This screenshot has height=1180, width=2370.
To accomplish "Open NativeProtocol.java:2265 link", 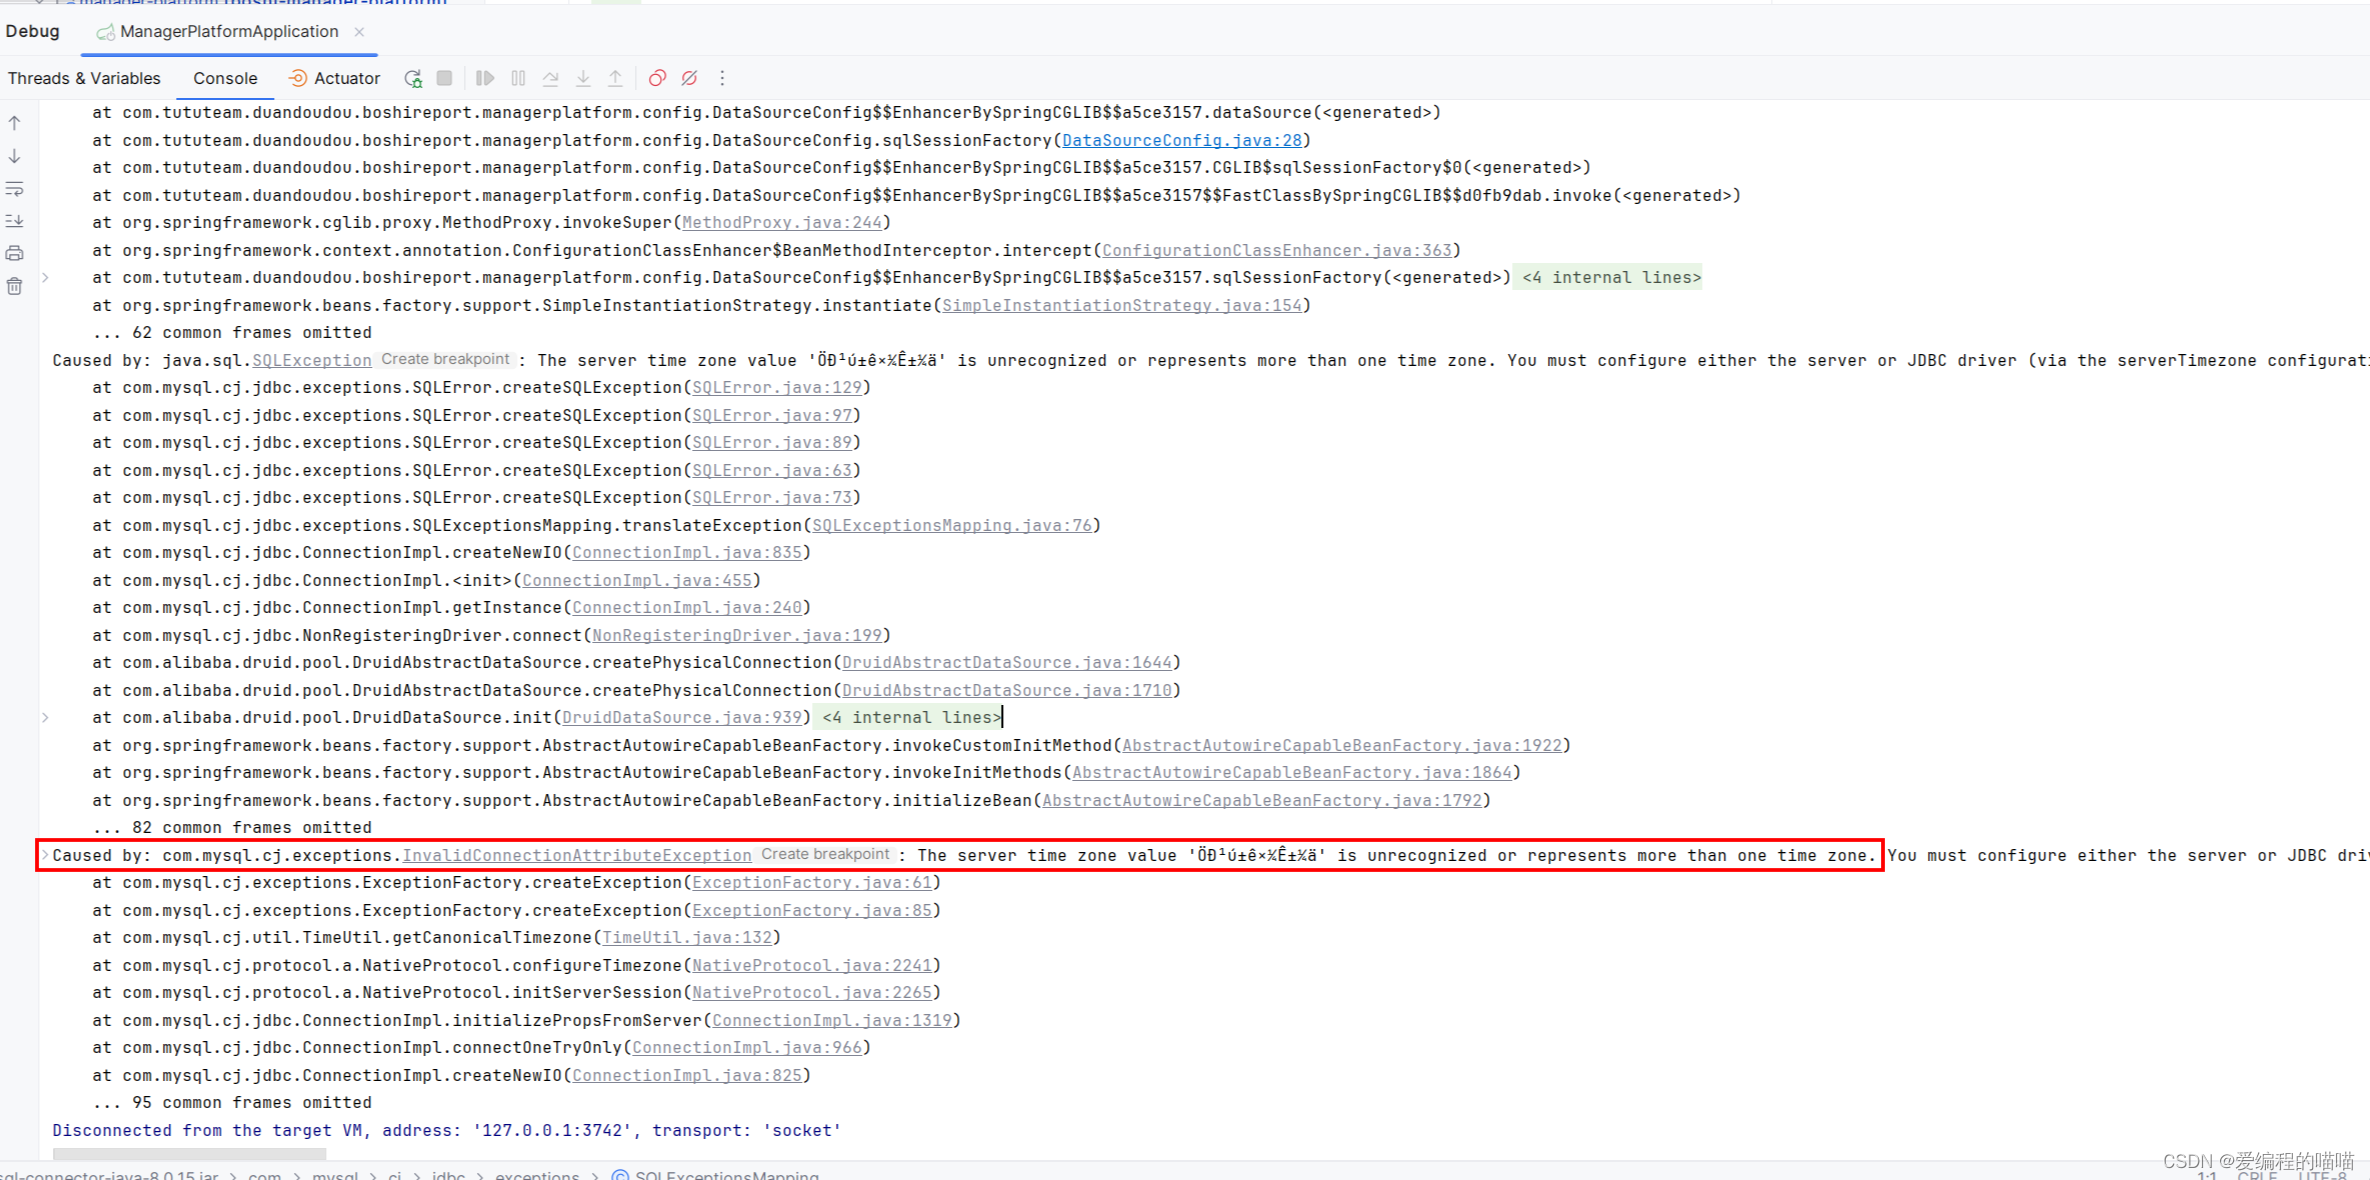I will coord(811,993).
